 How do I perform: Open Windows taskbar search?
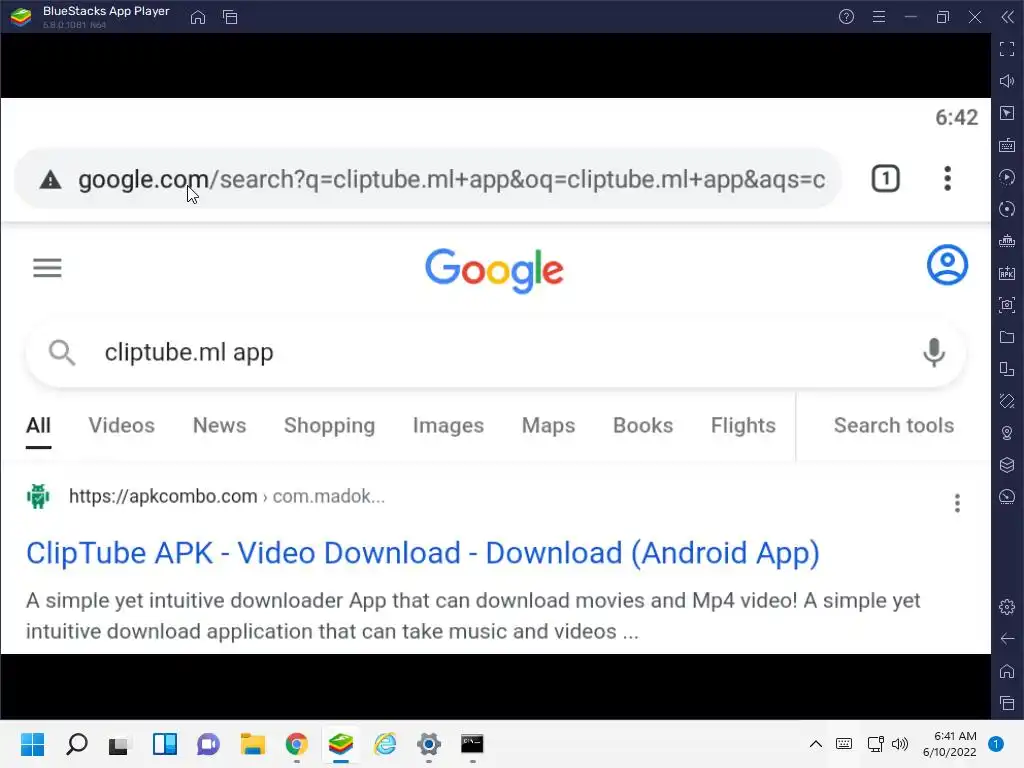pyautogui.click(x=76, y=744)
